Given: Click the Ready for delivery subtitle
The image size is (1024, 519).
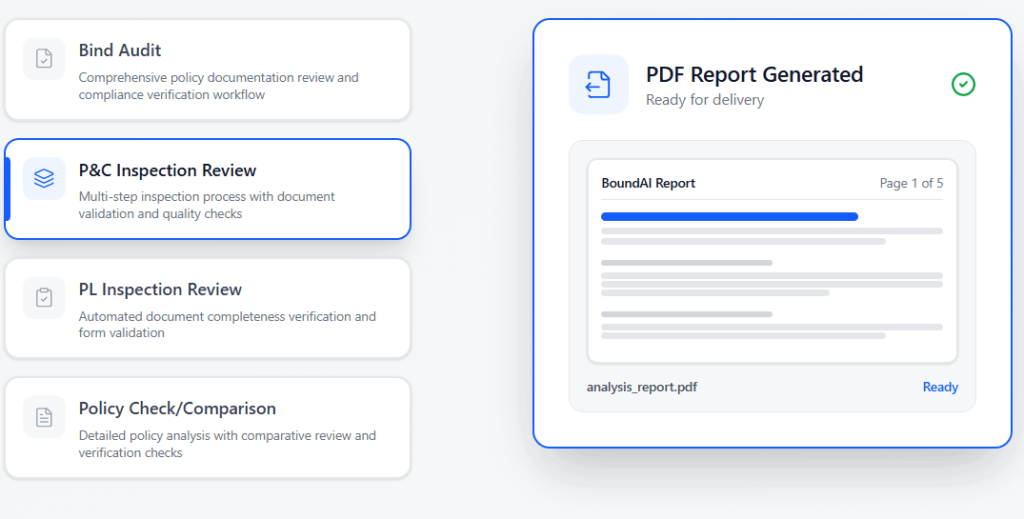Looking at the screenshot, I should point(705,100).
